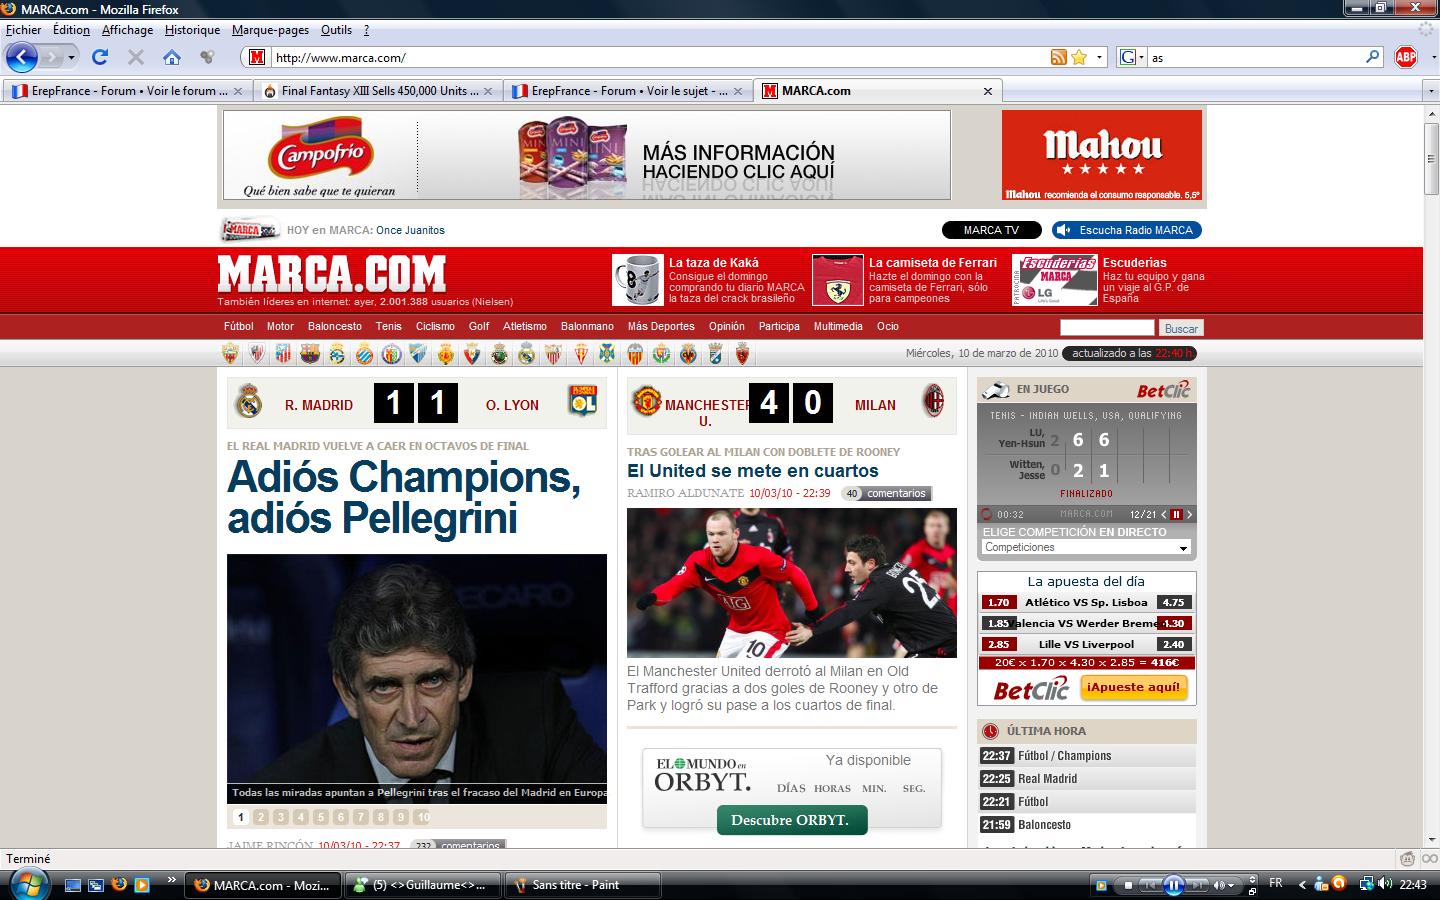Viewport: 1440px width, 900px height.
Task: Open media player volume dropdown in taskbar
Action: (1232, 886)
